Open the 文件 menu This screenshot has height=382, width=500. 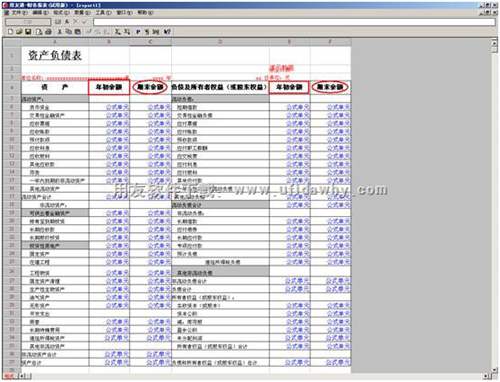(19, 13)
